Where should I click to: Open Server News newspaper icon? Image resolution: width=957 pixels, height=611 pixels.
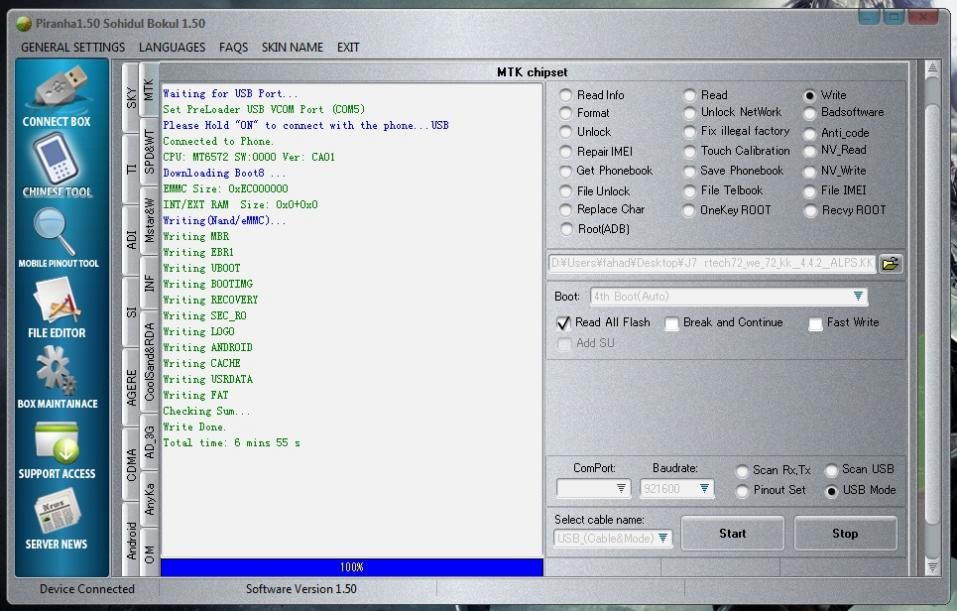pyautogui.click(x=57, y=514)
